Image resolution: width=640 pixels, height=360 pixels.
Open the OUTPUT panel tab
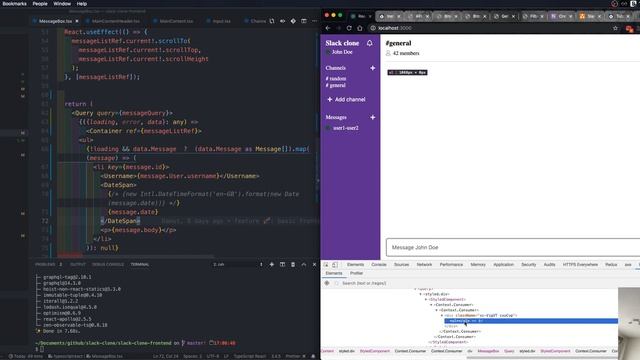coord(78,264)
